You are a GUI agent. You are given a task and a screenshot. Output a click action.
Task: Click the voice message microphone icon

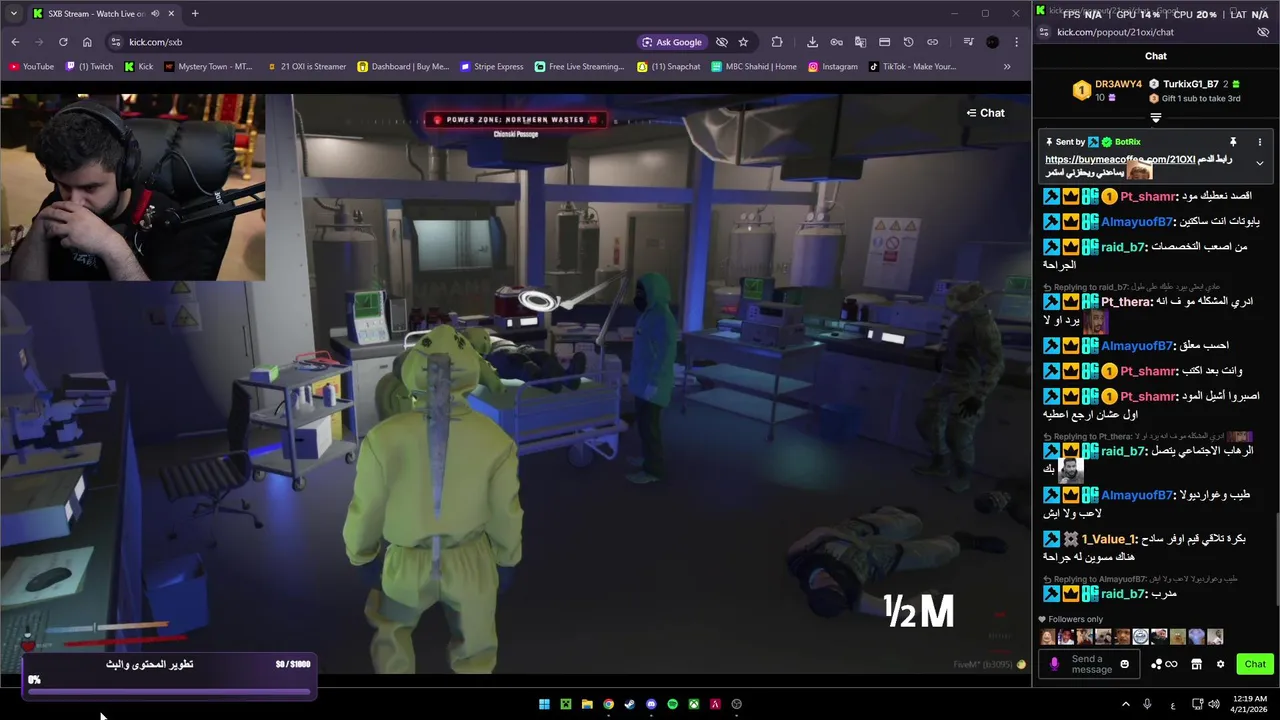coord(1054,664)
